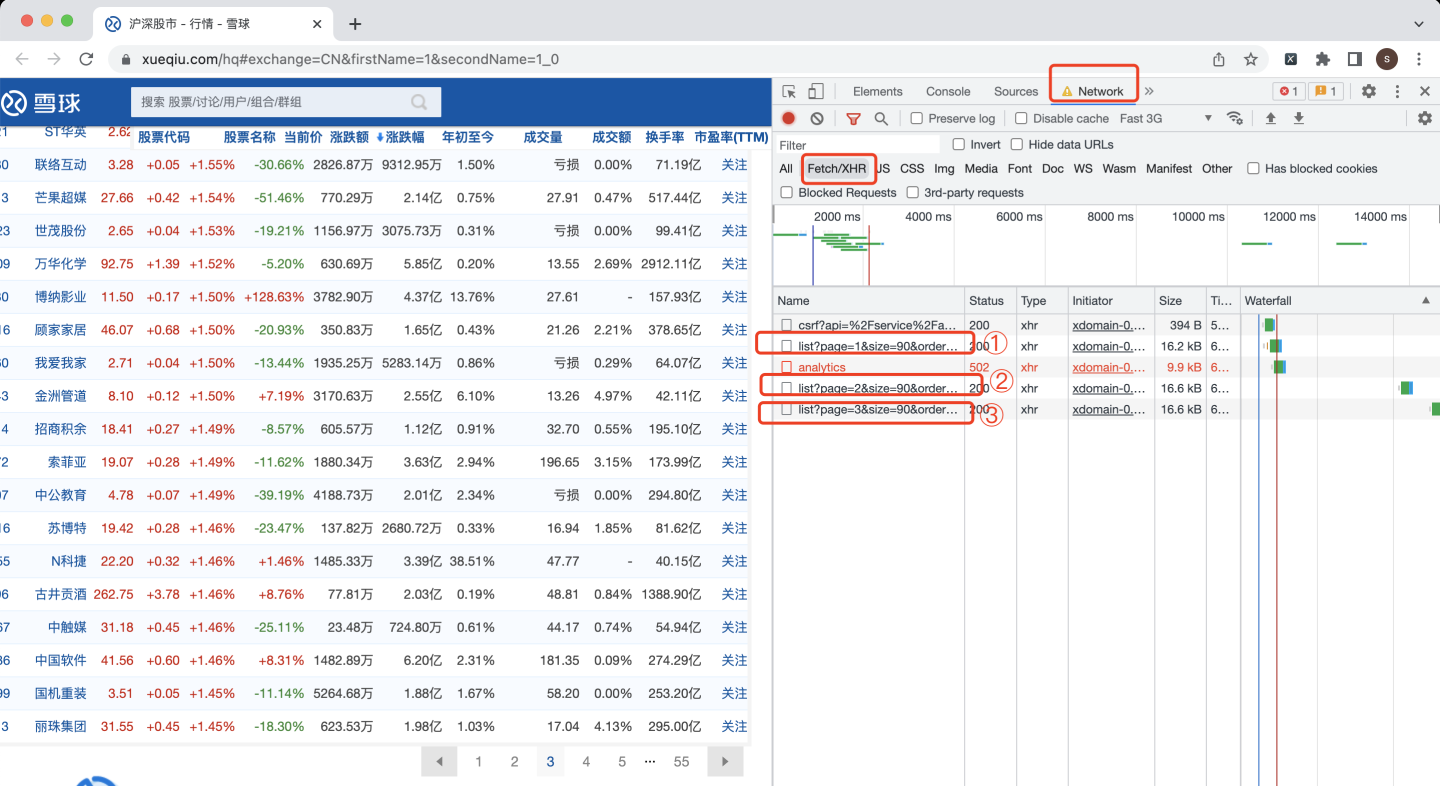The width and height of the screenshot is (1440, 786).
Task: Check the Invert filter checkbox
Action: coord(959,144)
